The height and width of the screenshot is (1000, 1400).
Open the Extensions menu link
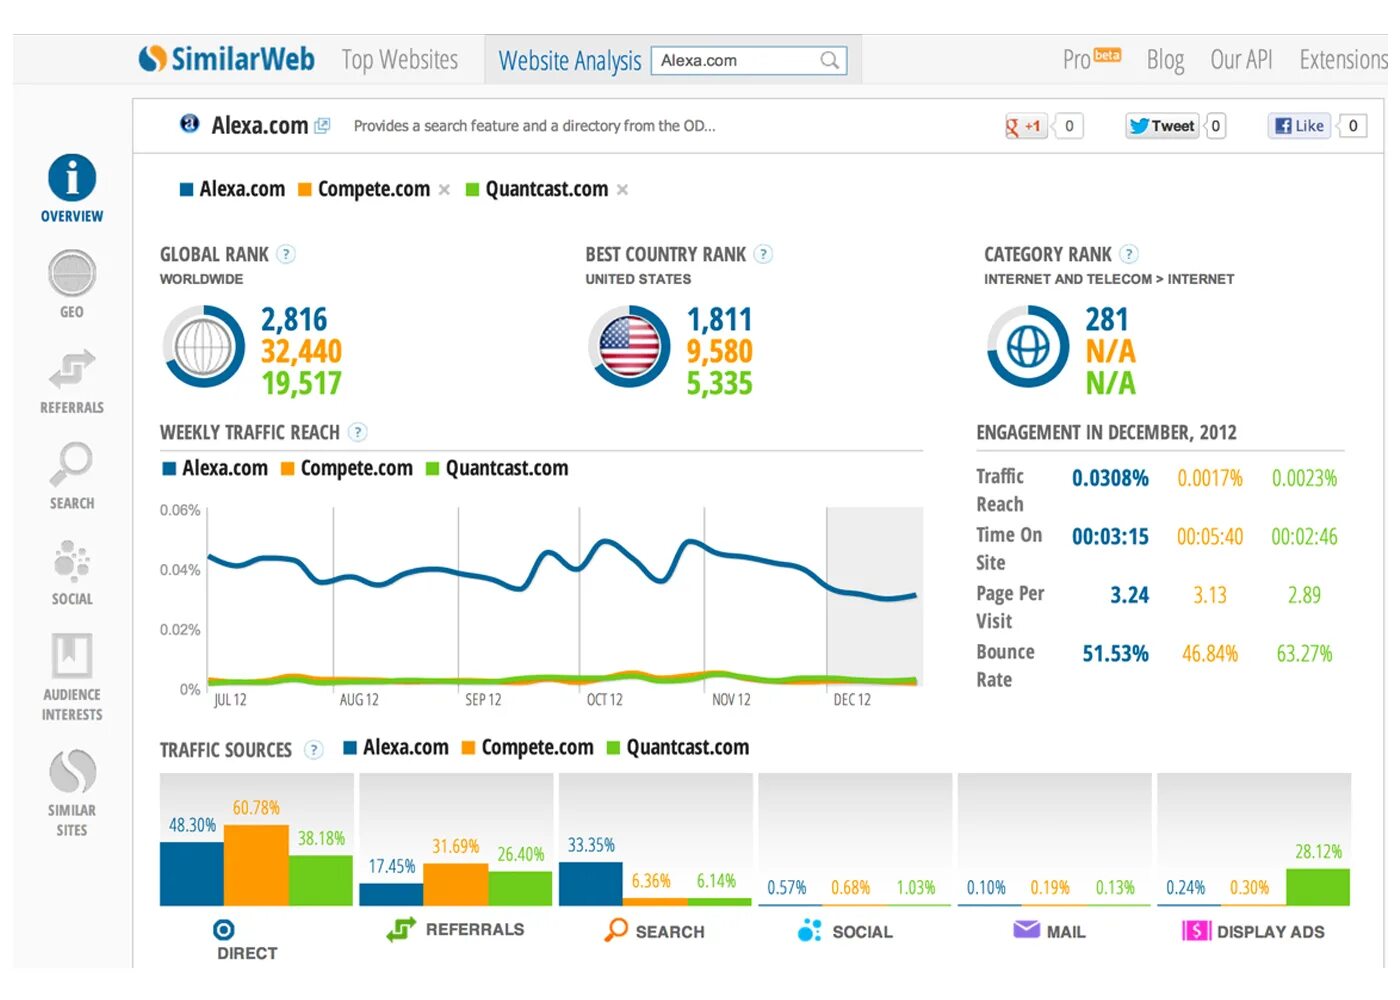click(1343, 60)
